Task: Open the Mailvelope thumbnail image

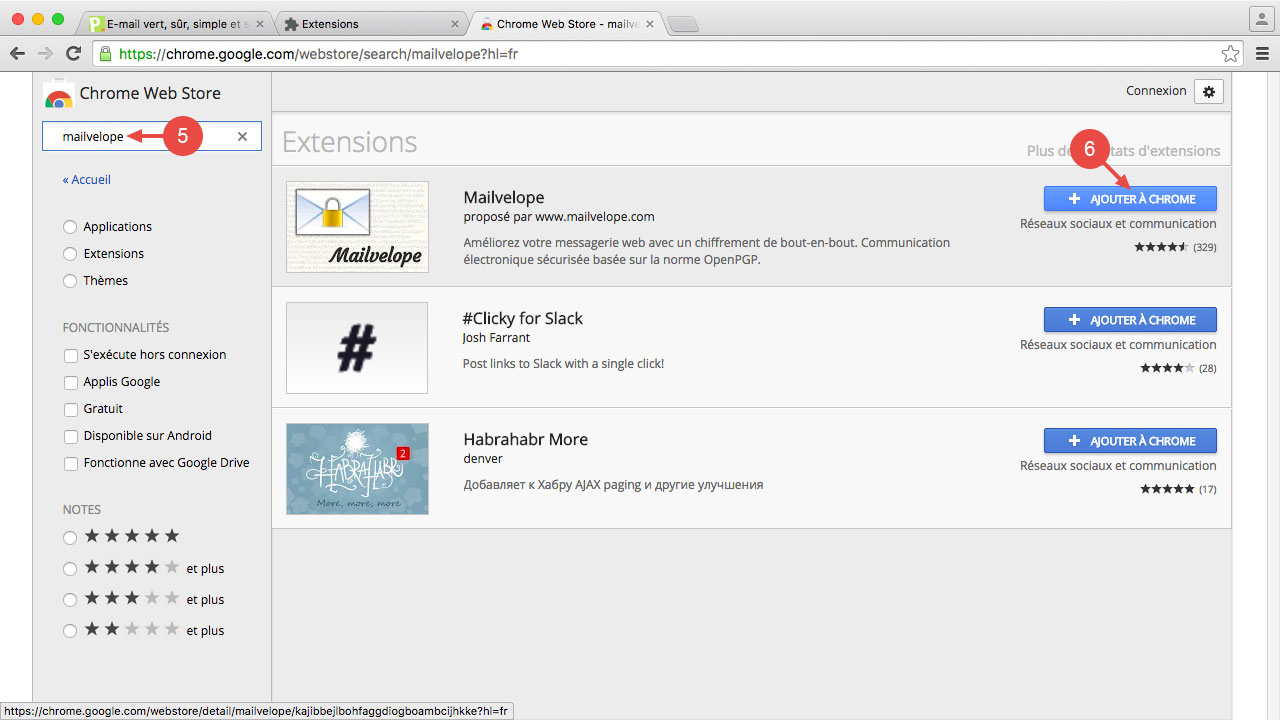Action: click(357, 227)
